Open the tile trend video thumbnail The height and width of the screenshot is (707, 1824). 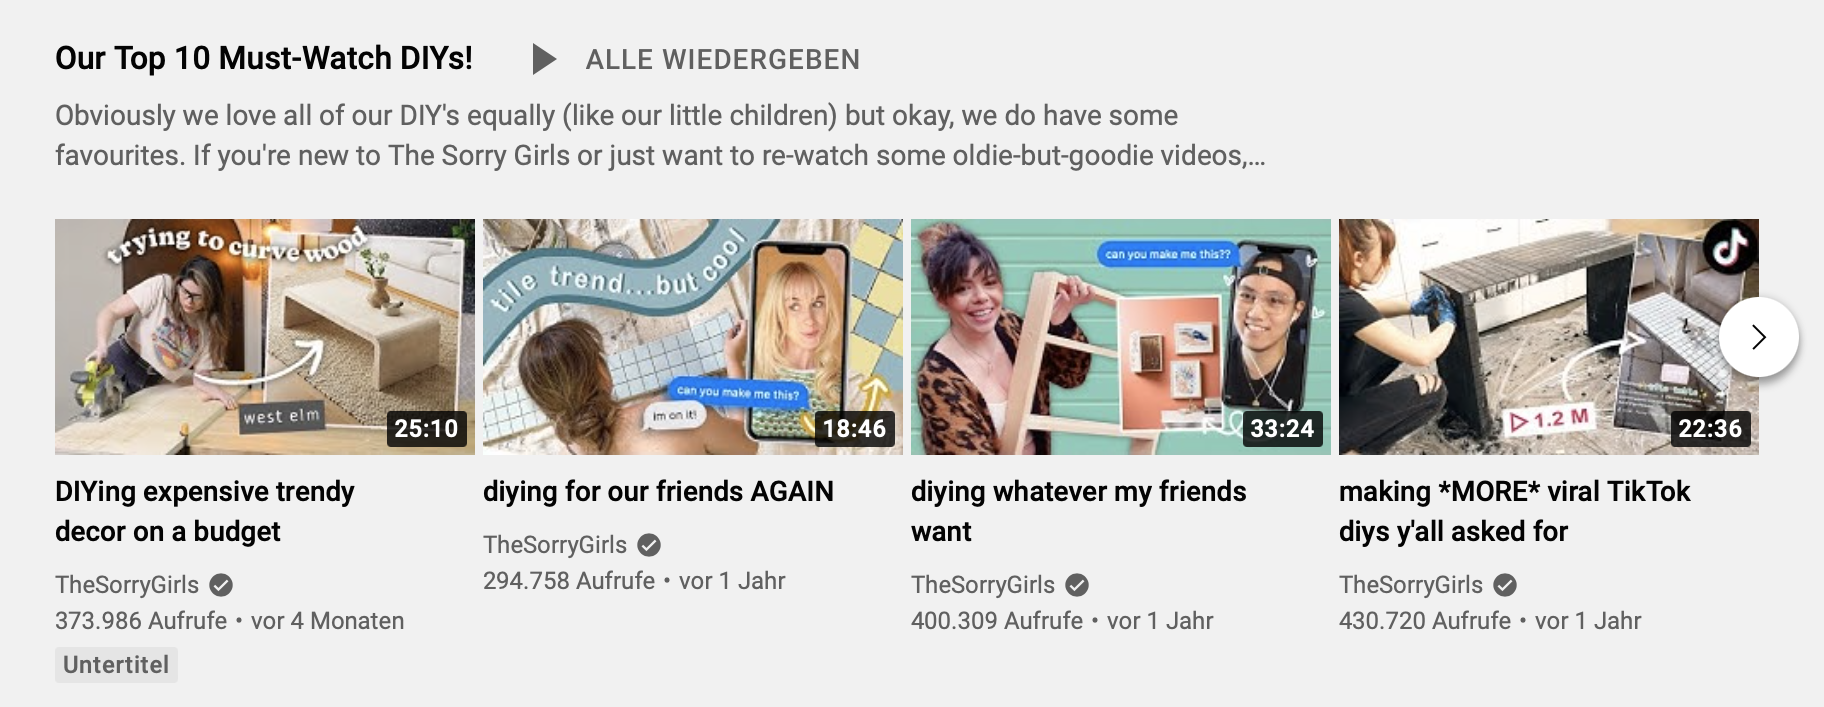[693, 337]
